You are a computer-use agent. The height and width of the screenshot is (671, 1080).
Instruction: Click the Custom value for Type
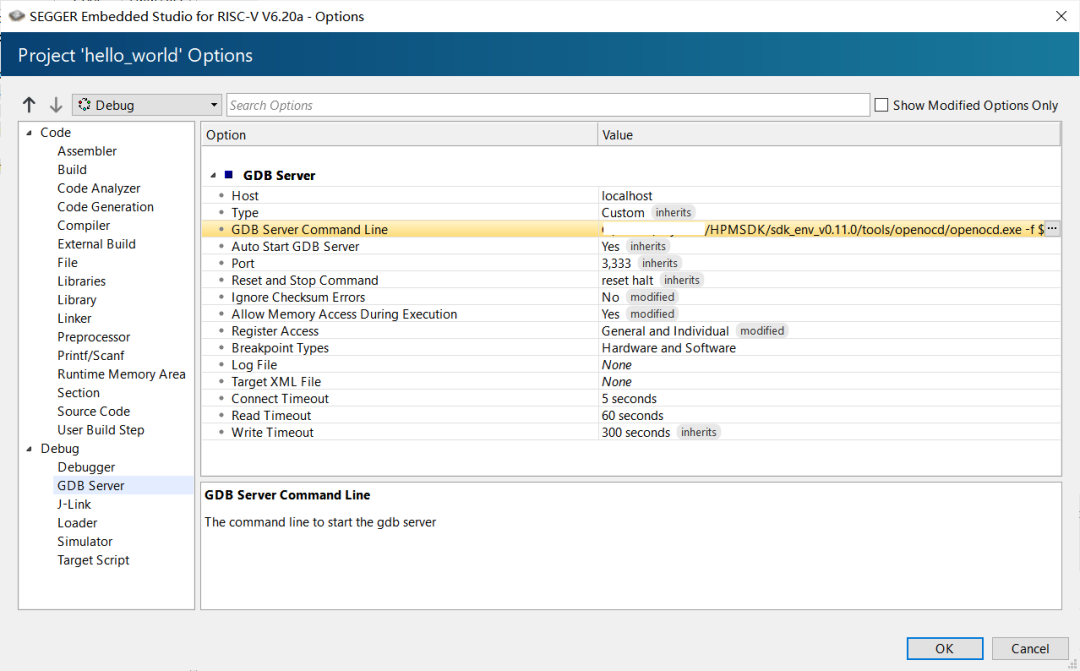[623, 212]
